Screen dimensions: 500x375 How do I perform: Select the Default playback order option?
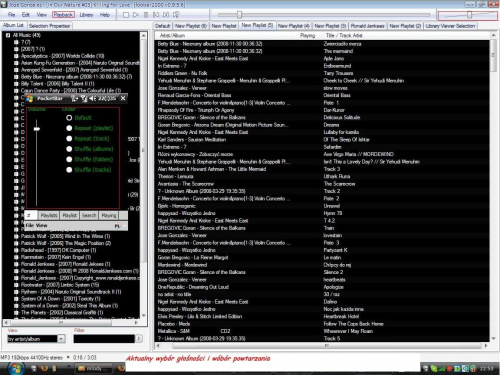pyautogui.click(x=69, y=118)
